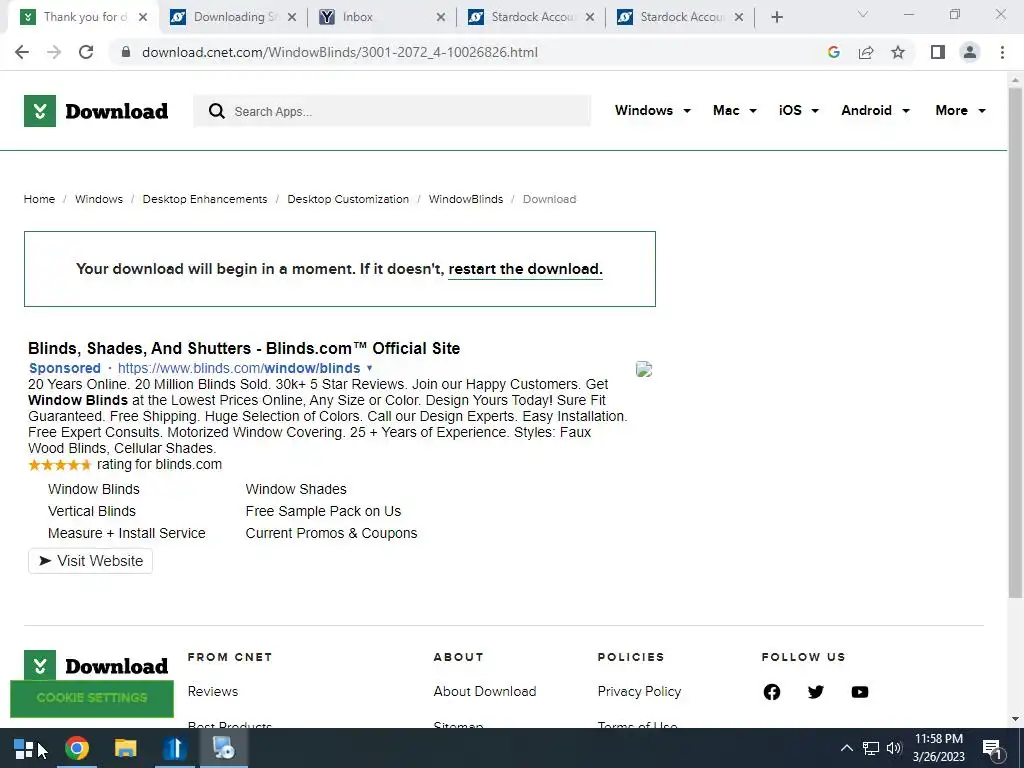This screenshot has height=768, width=1024.
Task: Open the tab search chevron
Action: point(863,14)
